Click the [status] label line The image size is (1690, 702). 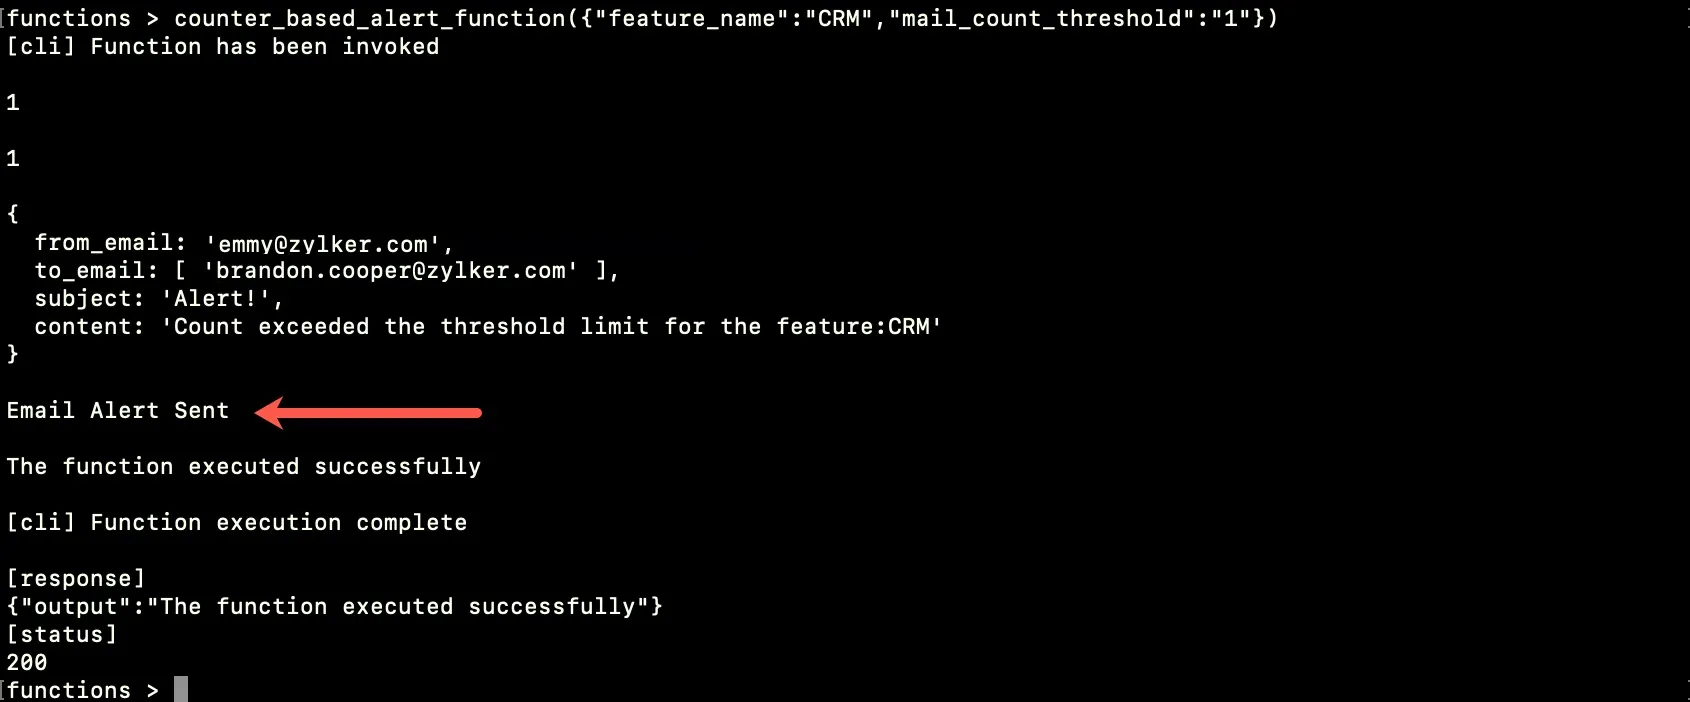[62, 634]
